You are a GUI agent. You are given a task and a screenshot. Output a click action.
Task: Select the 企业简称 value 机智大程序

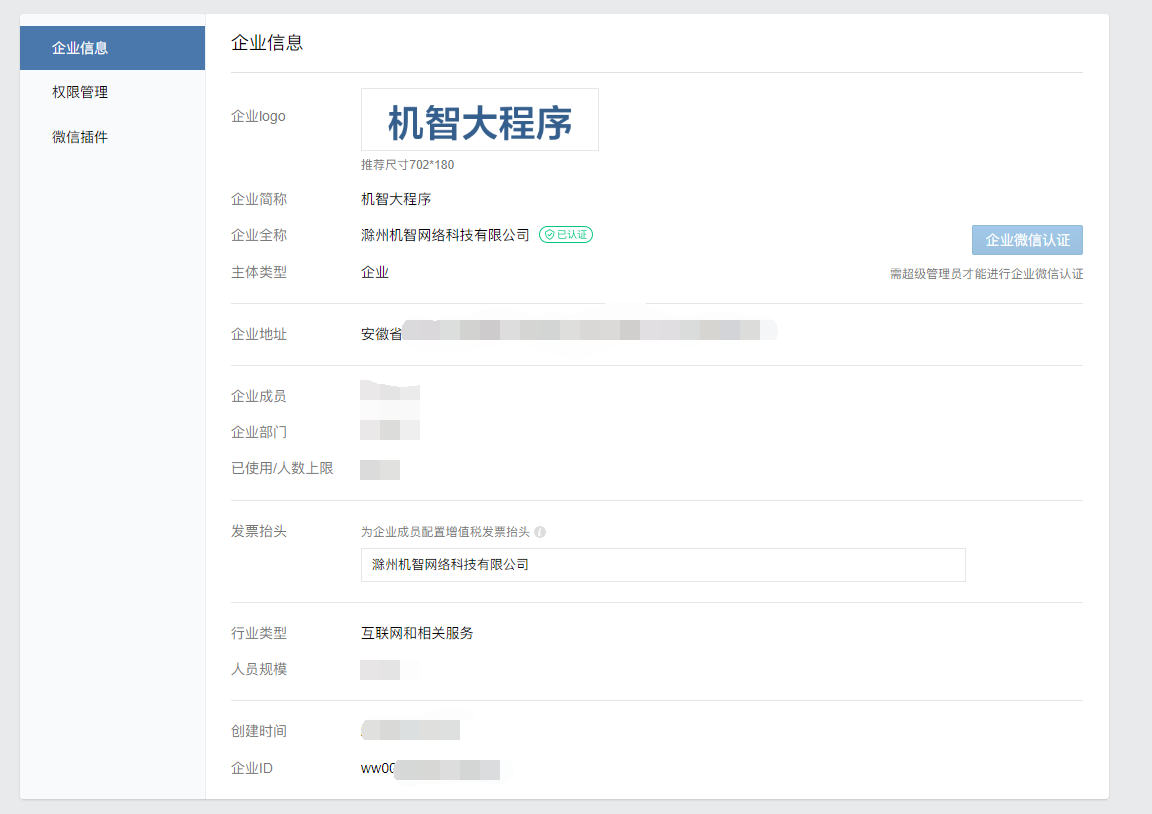(x=396, y=199)
